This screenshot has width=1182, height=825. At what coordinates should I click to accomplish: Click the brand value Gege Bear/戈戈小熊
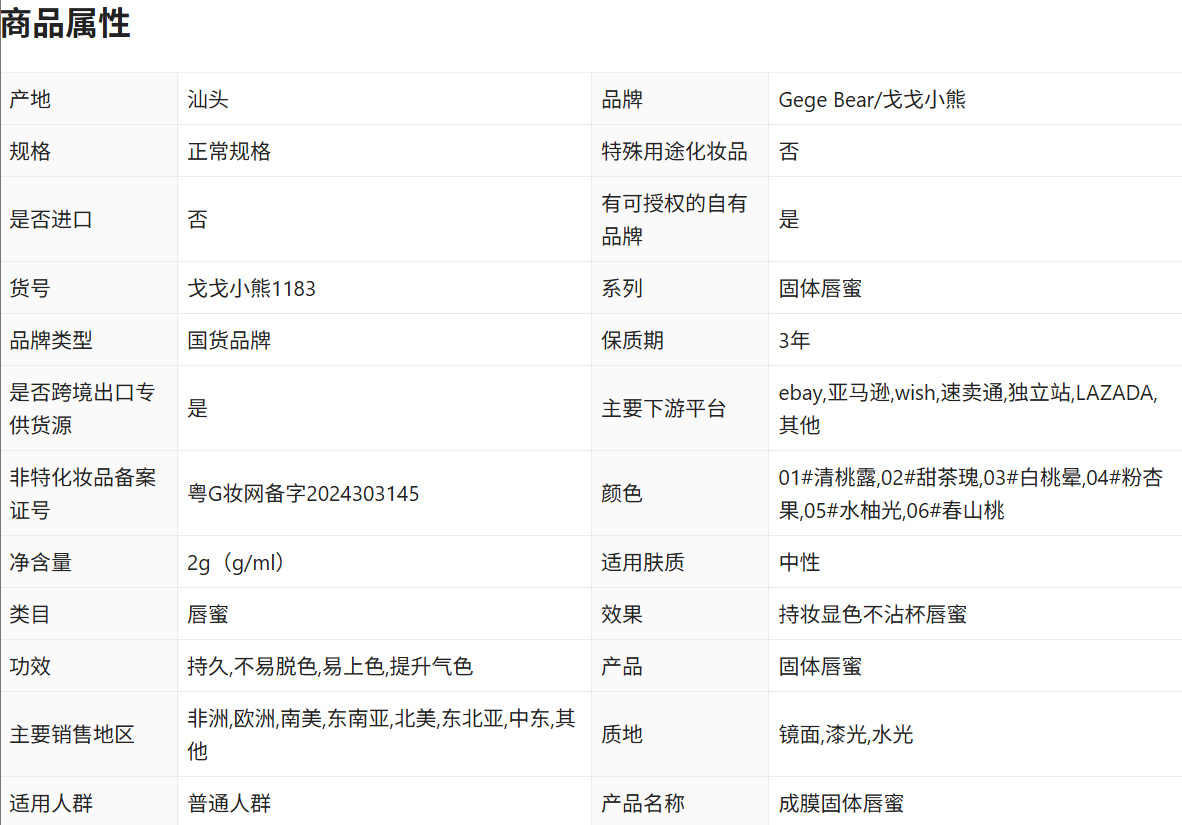872,99
